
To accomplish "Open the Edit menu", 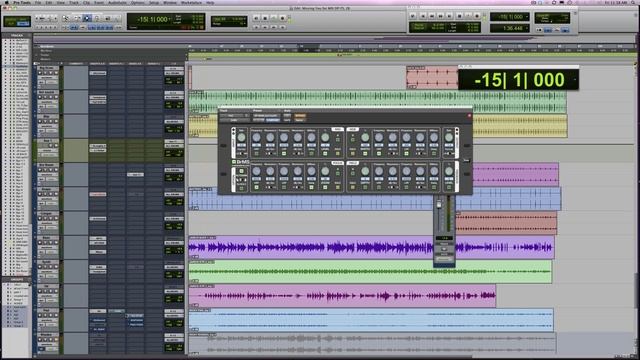I will [49, 2].
